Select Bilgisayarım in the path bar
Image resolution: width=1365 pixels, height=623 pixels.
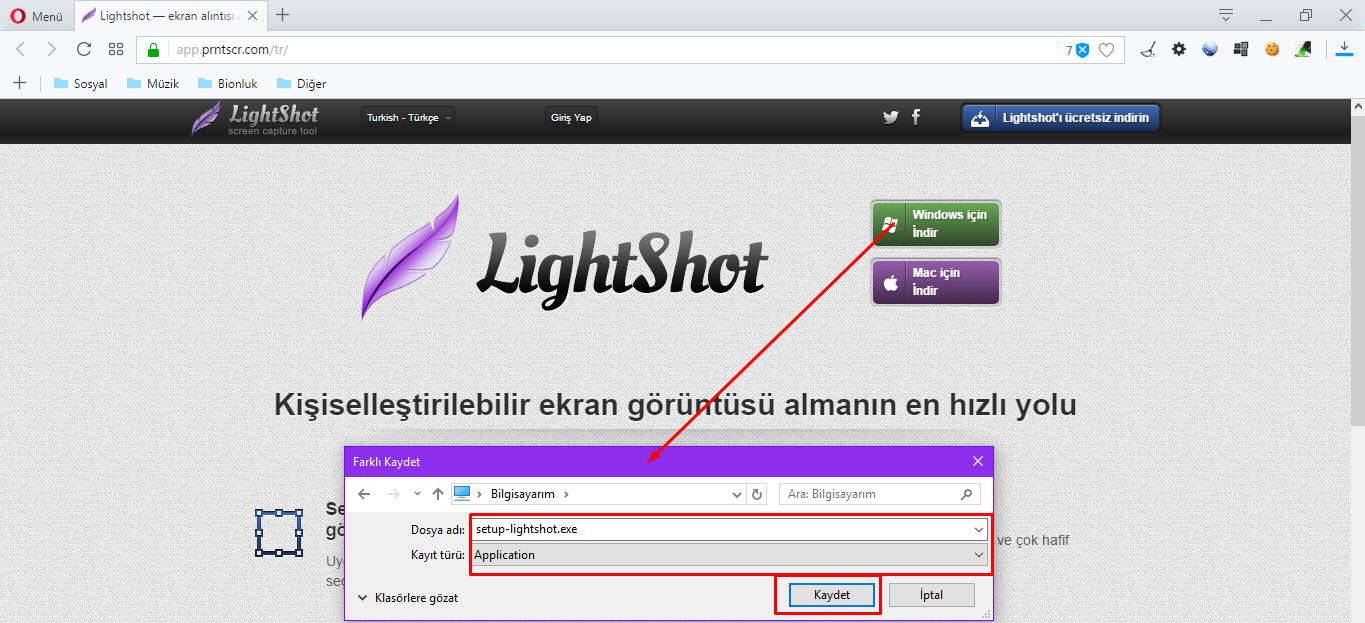(x=523, y=494)
